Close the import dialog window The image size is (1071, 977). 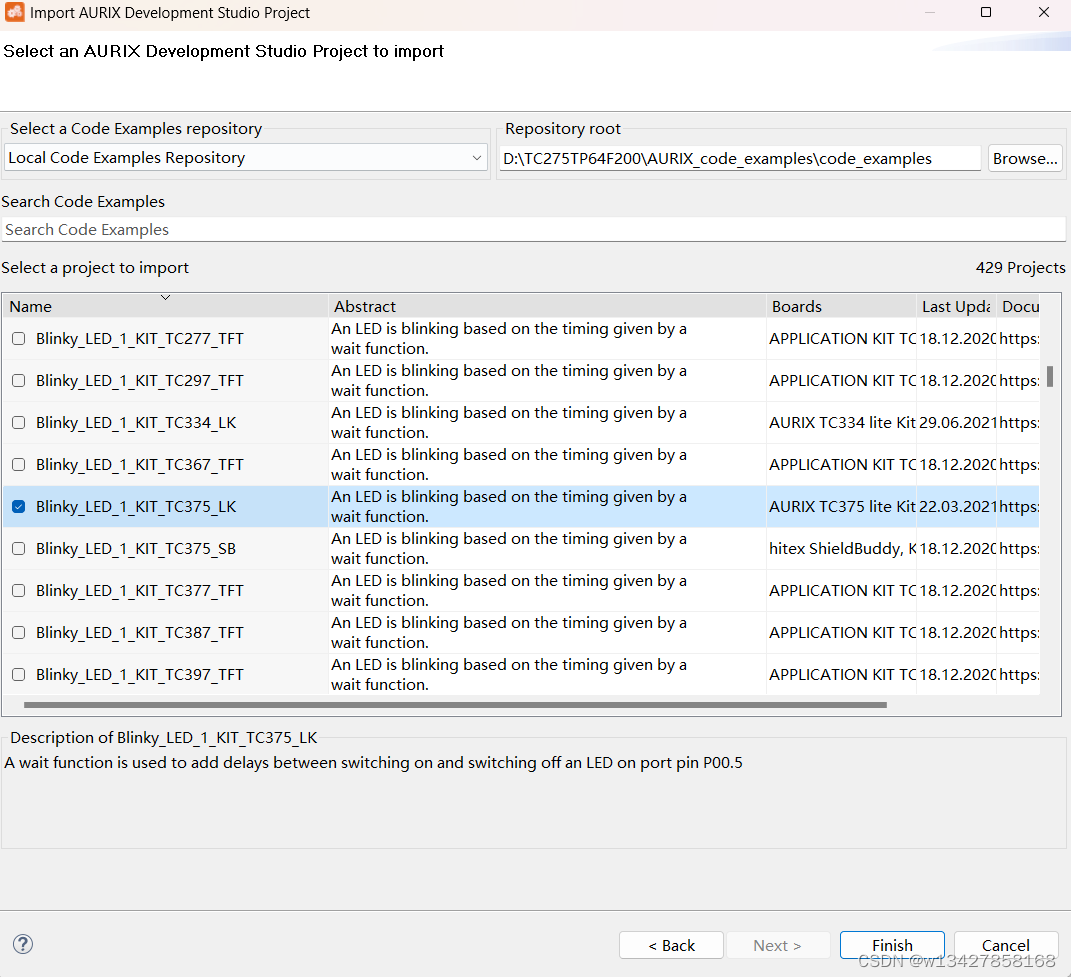pyautogui.click(x=1044, y=12)
